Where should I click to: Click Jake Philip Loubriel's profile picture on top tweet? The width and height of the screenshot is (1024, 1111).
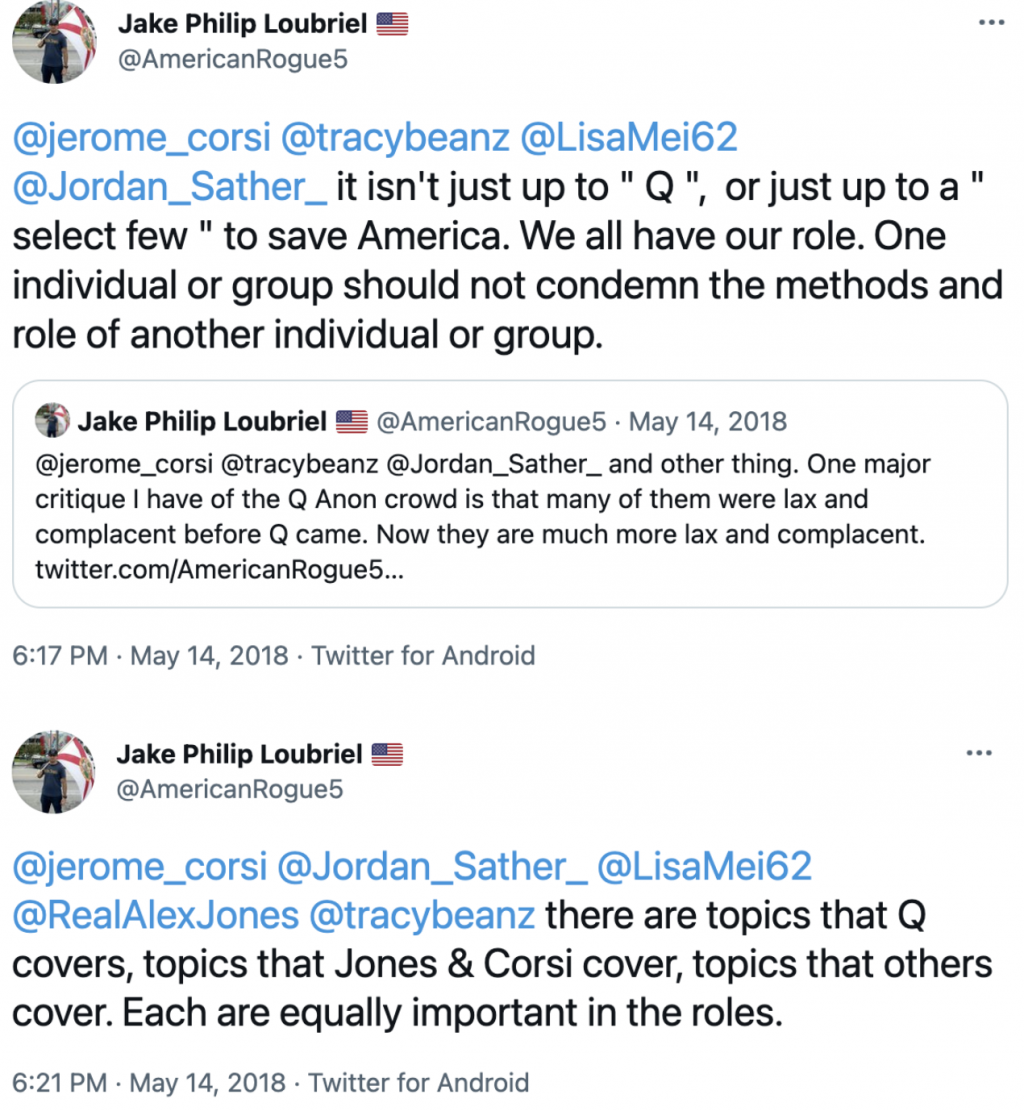click(x=54, y=43)
